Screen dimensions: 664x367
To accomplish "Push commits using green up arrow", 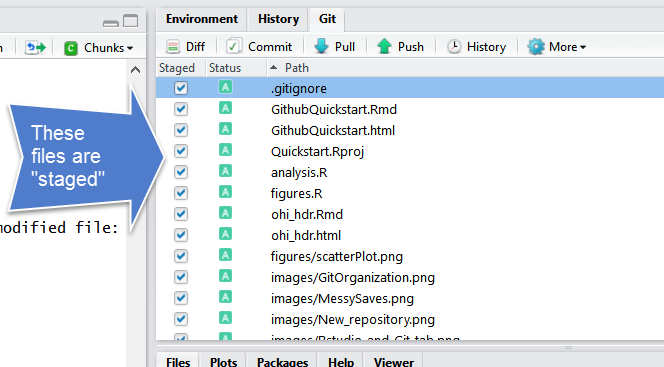I will (384, 46).
